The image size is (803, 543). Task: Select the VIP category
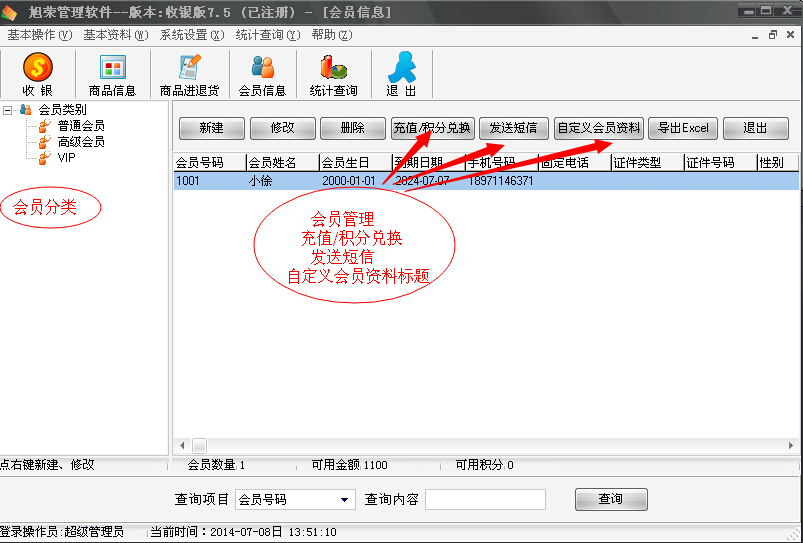point(67,157)
